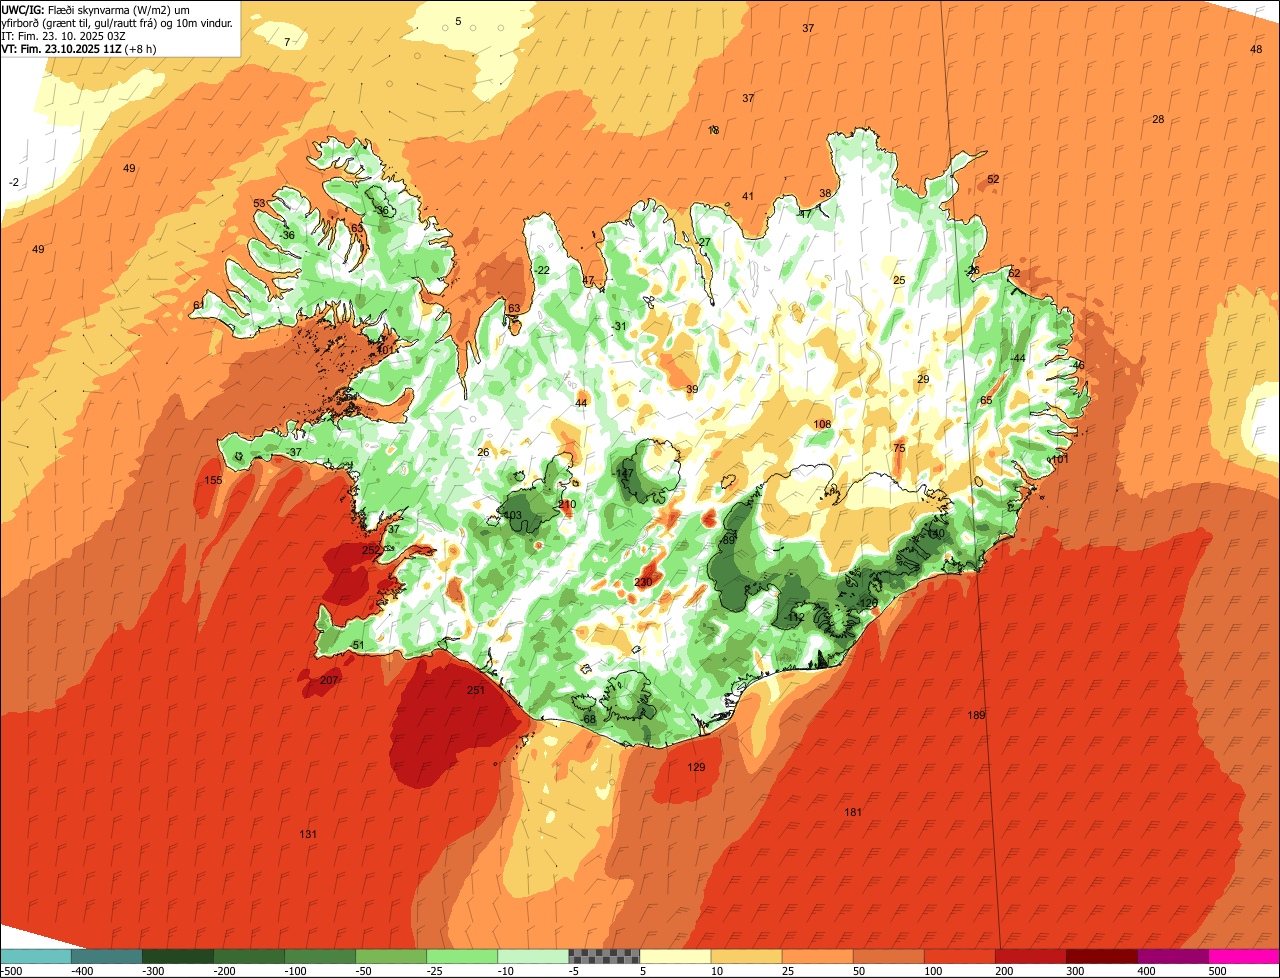1280x978 pixels.
Task: Select the pale yellow 5 to 10 legend swatch
Action: tap(675, 956)
